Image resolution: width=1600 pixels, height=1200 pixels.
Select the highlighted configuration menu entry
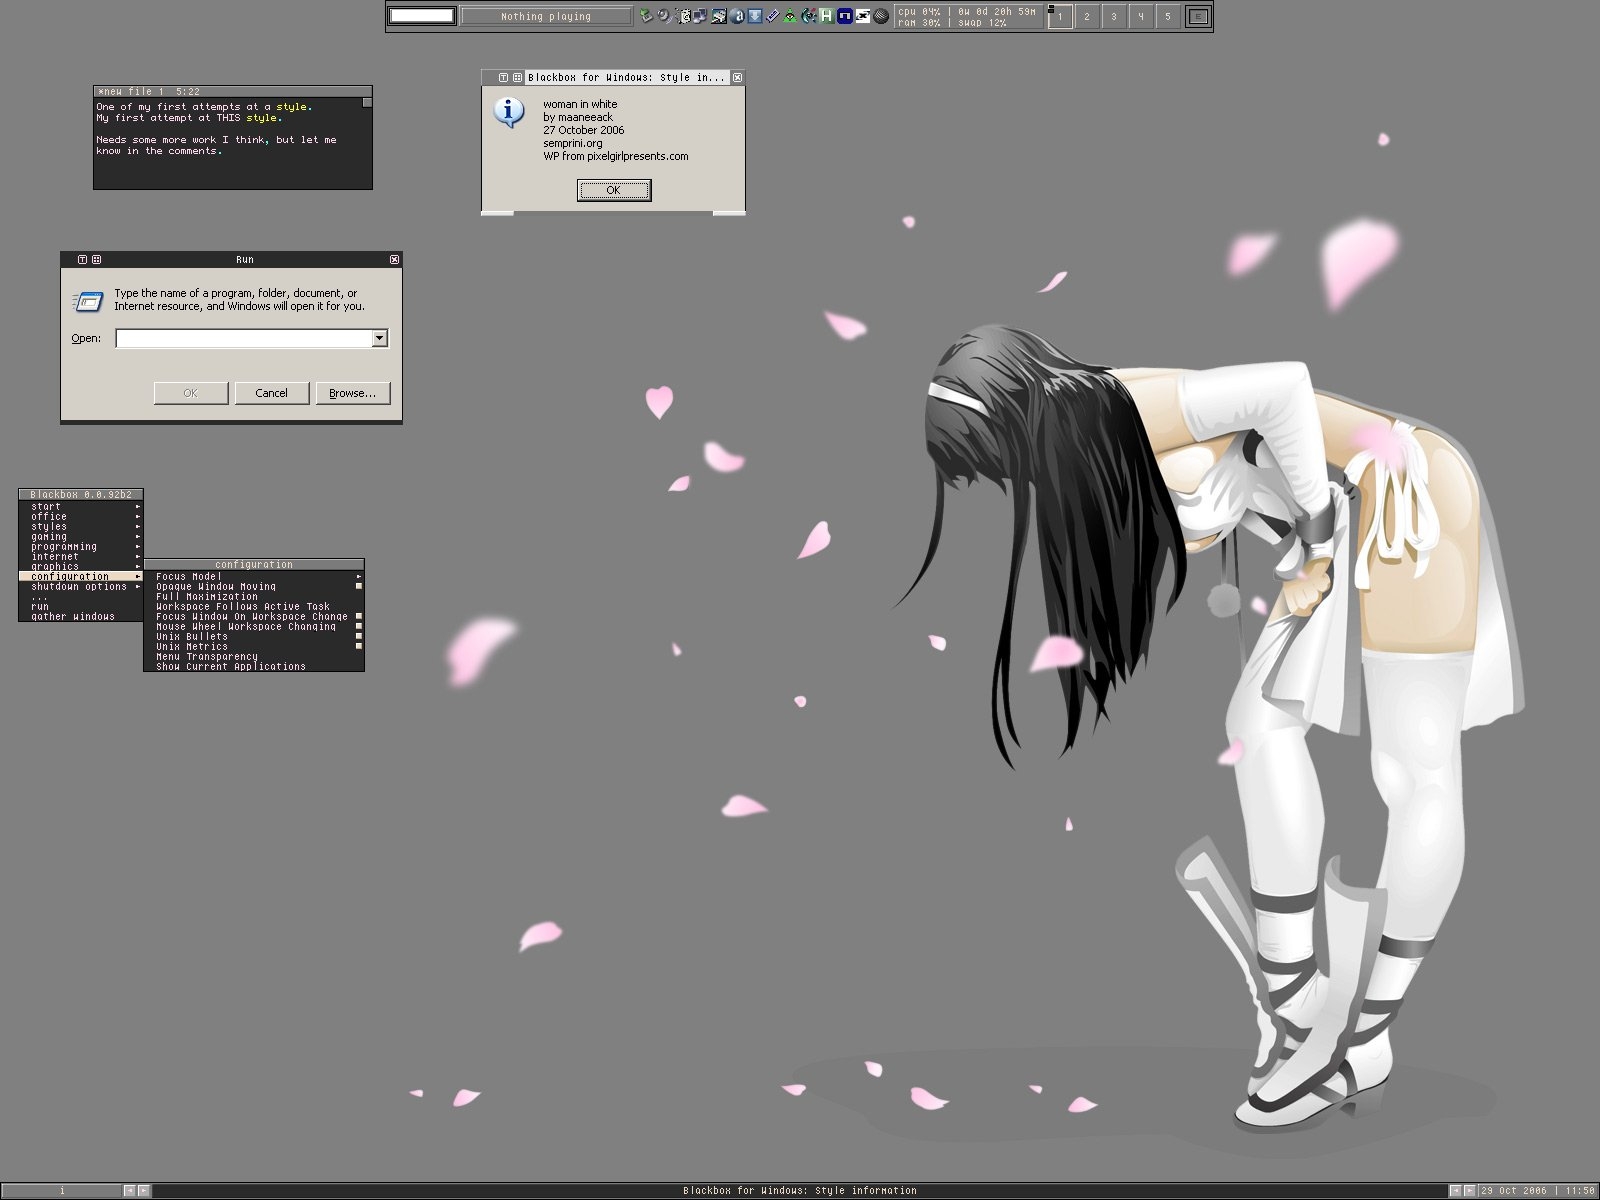pyautogui.click(x=81, y=576)
